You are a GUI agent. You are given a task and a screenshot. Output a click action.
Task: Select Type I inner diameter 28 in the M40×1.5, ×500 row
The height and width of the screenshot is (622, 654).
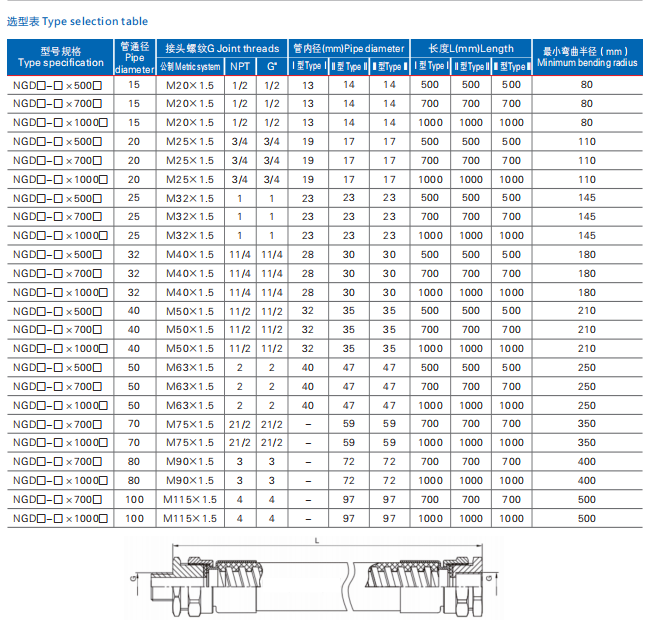[308, 254]
